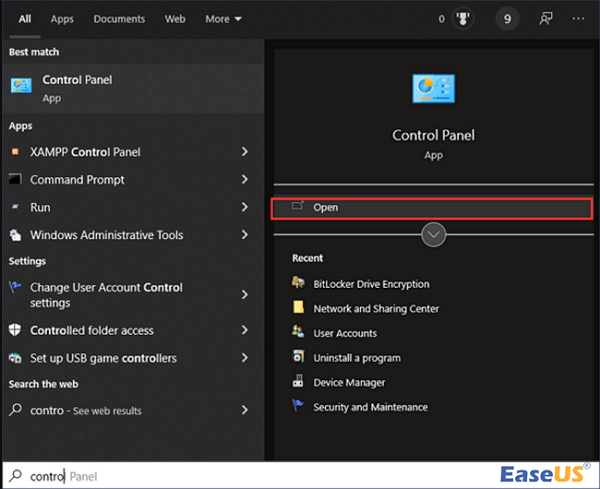This screenshot has width=600, height=489.
Task: Select the Web filter tab
Action: [x=175, y=18]
